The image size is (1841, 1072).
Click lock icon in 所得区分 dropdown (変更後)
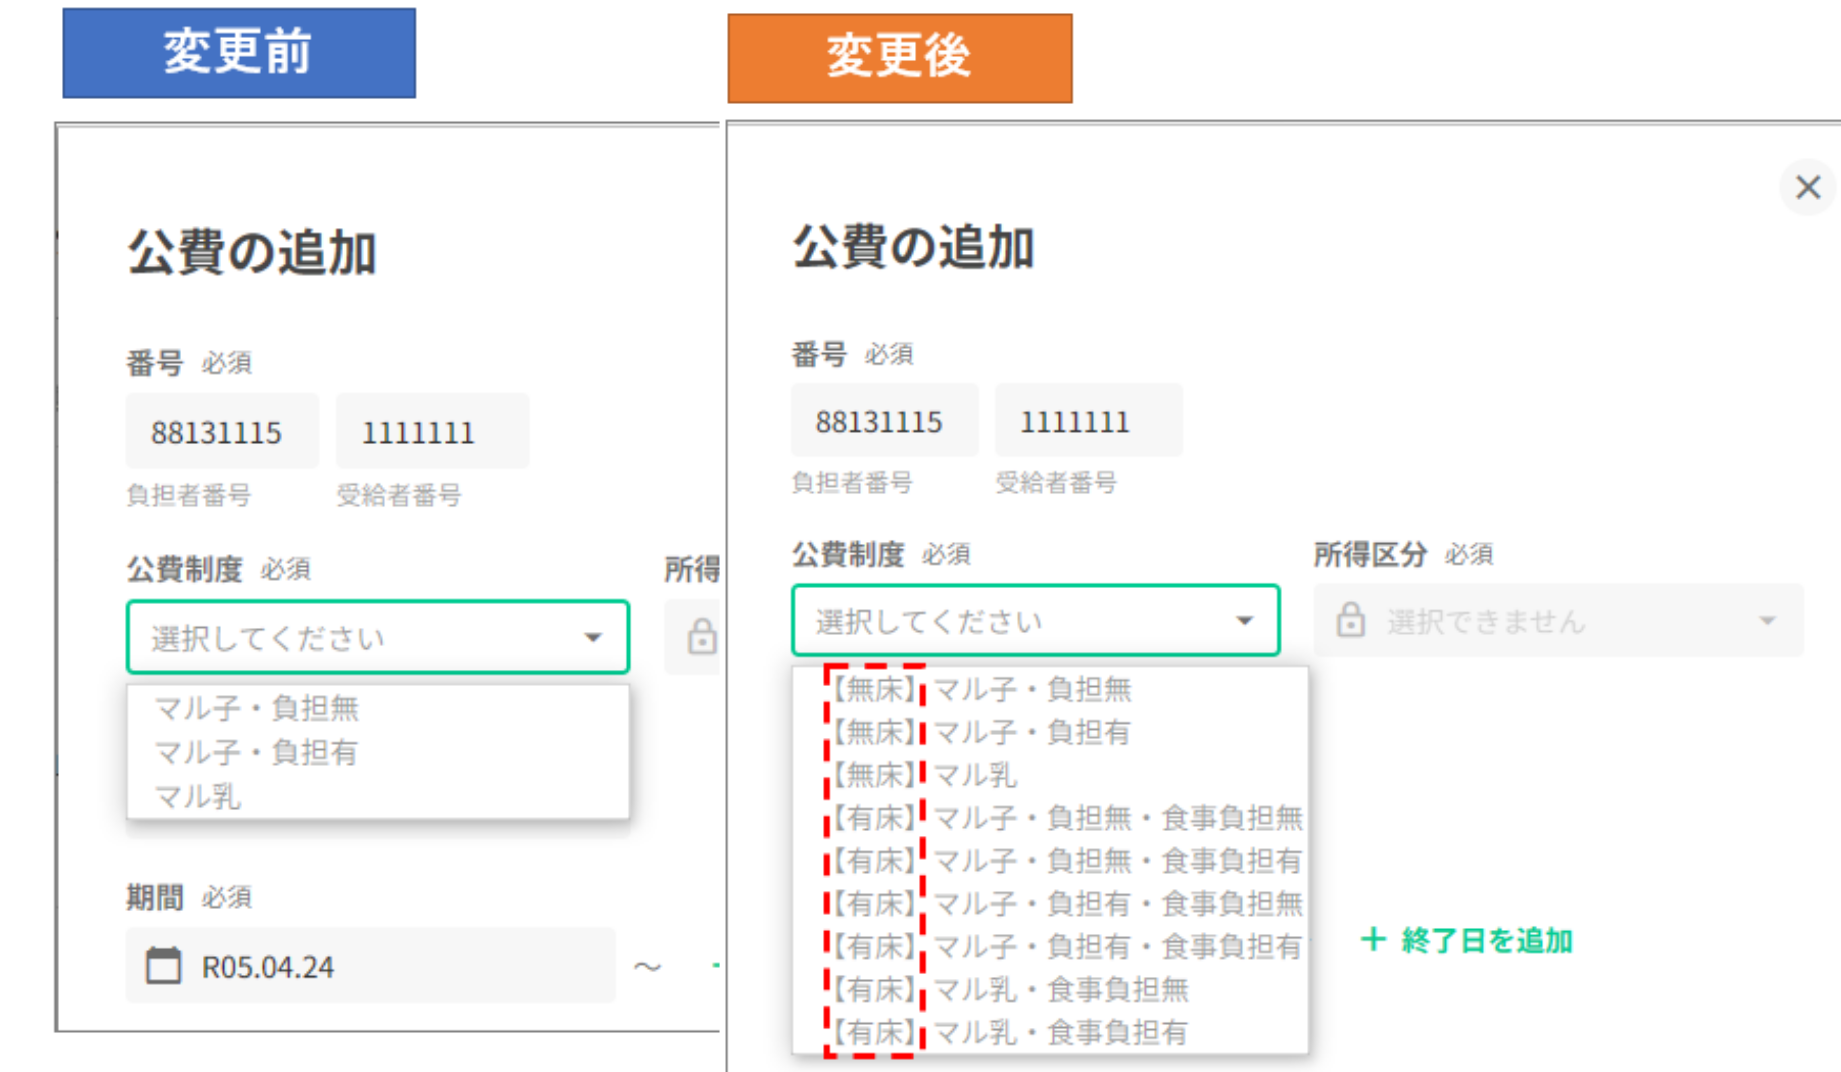coord(1350,620)
